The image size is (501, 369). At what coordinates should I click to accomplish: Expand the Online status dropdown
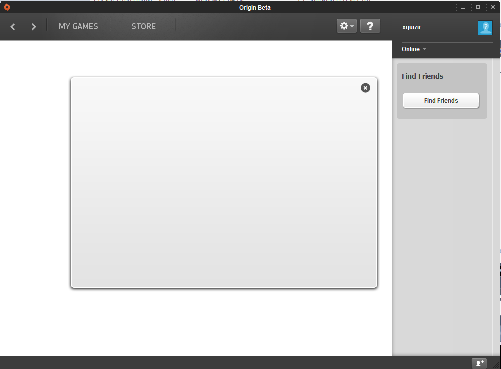pos(414,49)
